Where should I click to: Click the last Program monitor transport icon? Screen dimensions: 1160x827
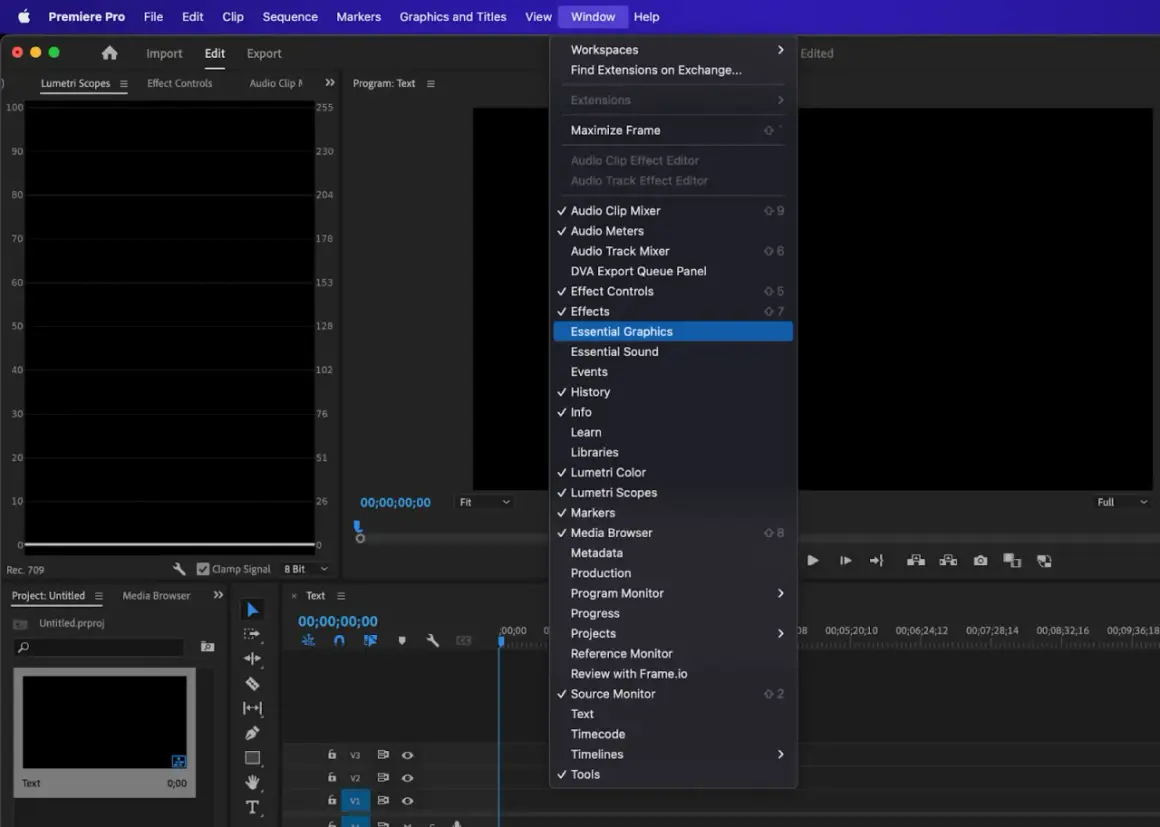click(1045, 561)
